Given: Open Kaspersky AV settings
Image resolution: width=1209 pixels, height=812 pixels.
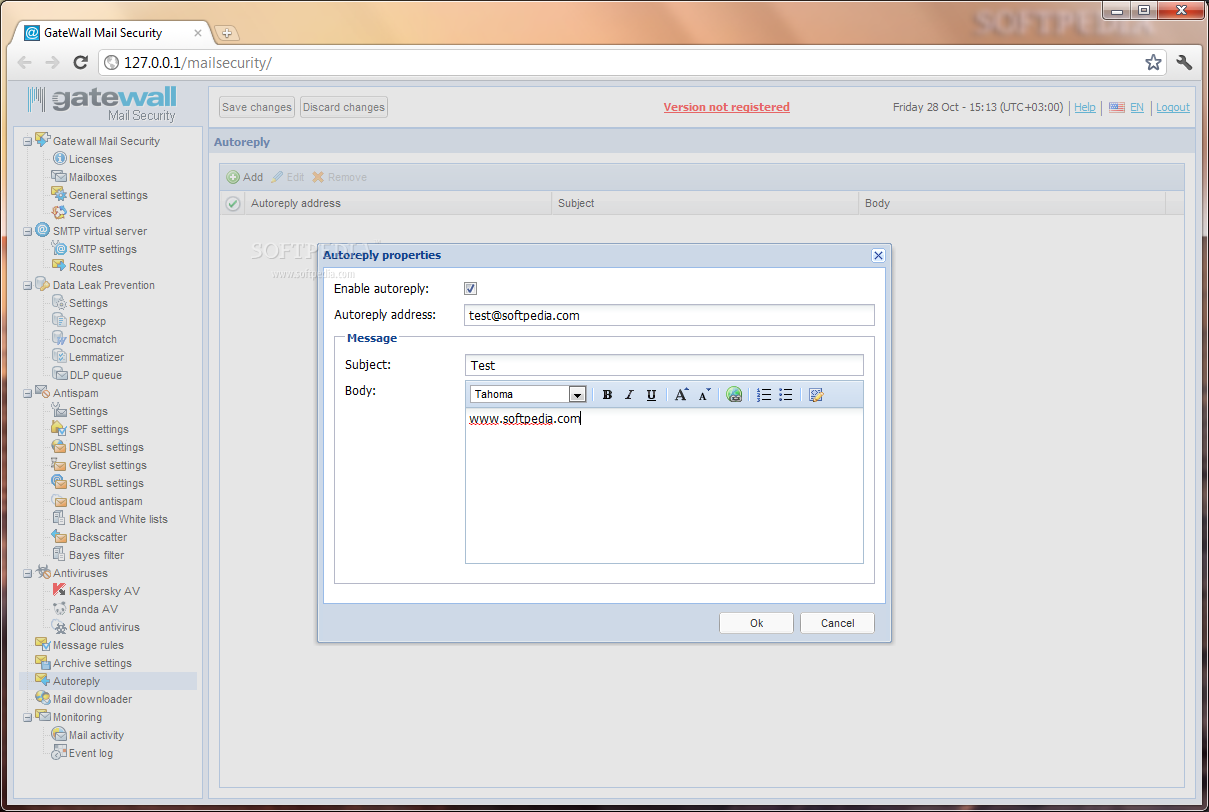Looking at the screenshot, I should 104,591.
